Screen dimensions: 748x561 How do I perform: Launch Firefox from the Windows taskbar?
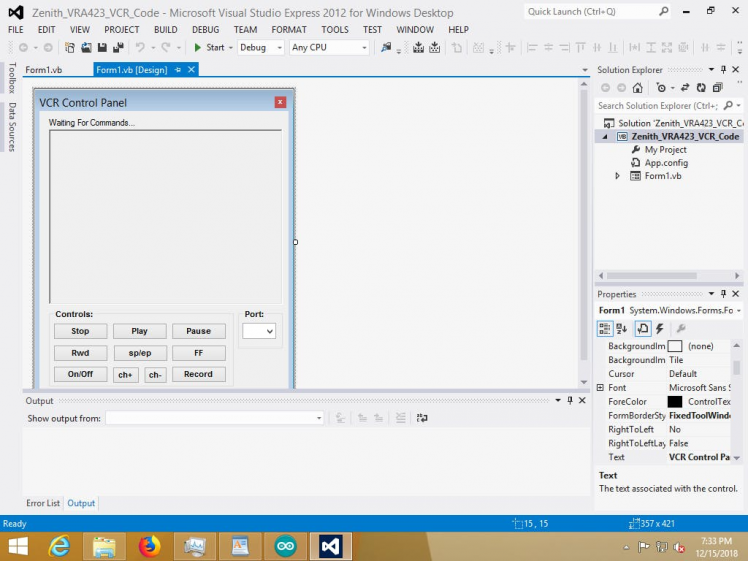(x=149, y=546)
